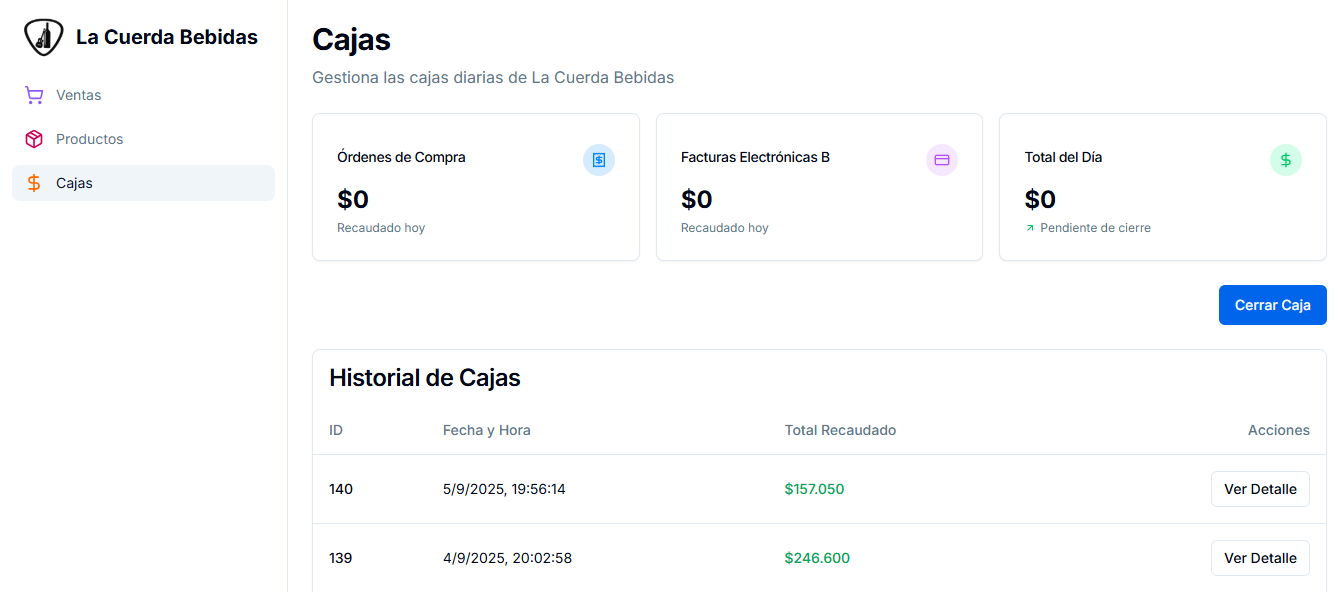Open Ver Detalle for caja 139
The width and height of the screenshot is (1339, 592).
[1260, 558]
